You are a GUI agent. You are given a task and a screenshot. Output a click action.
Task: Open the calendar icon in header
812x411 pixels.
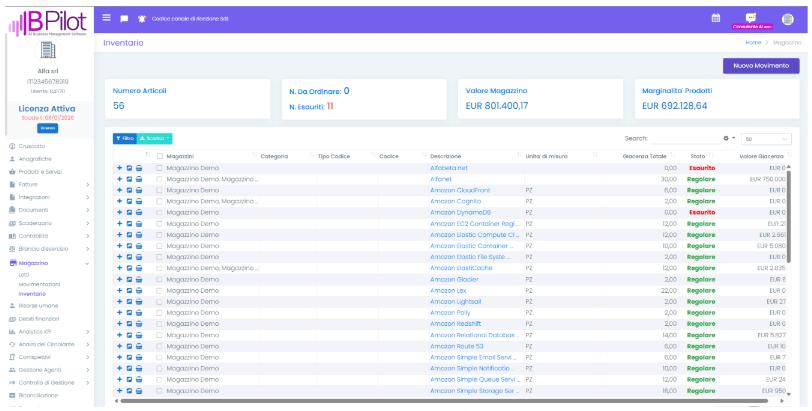point(715,17)
